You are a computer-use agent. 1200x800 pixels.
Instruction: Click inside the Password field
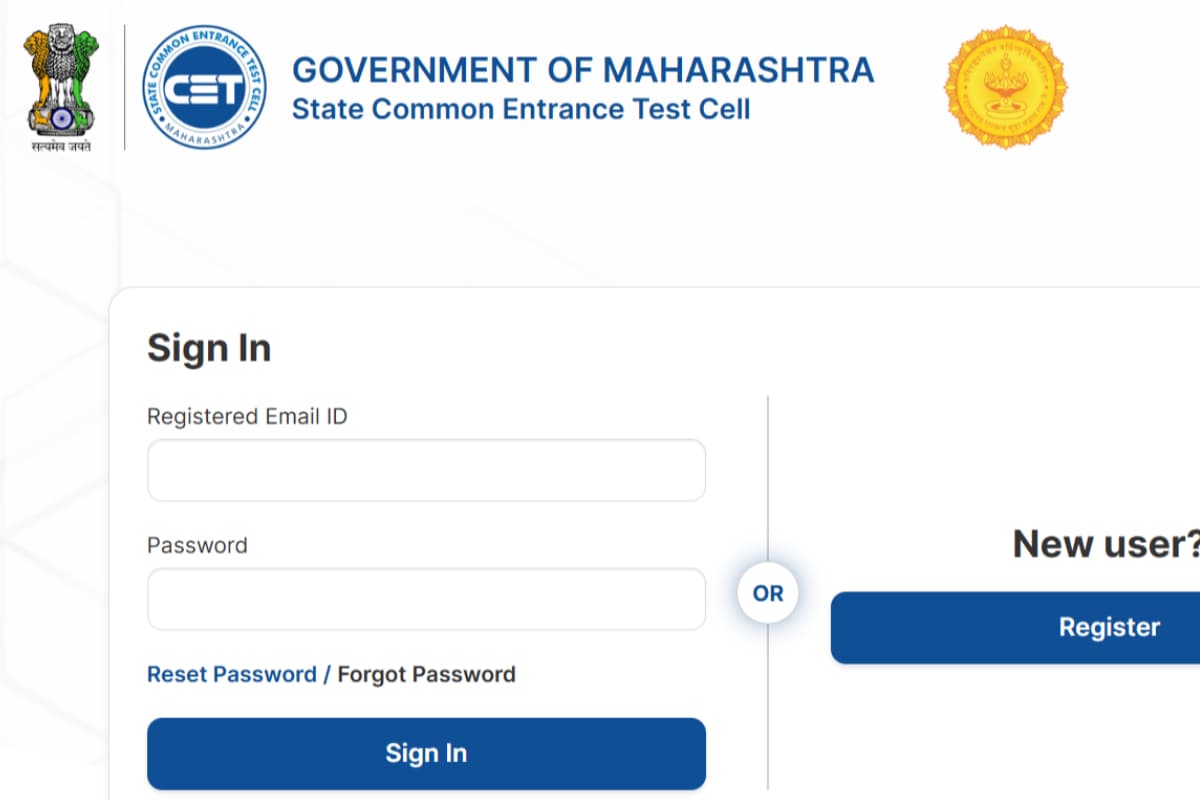point(426,598)
